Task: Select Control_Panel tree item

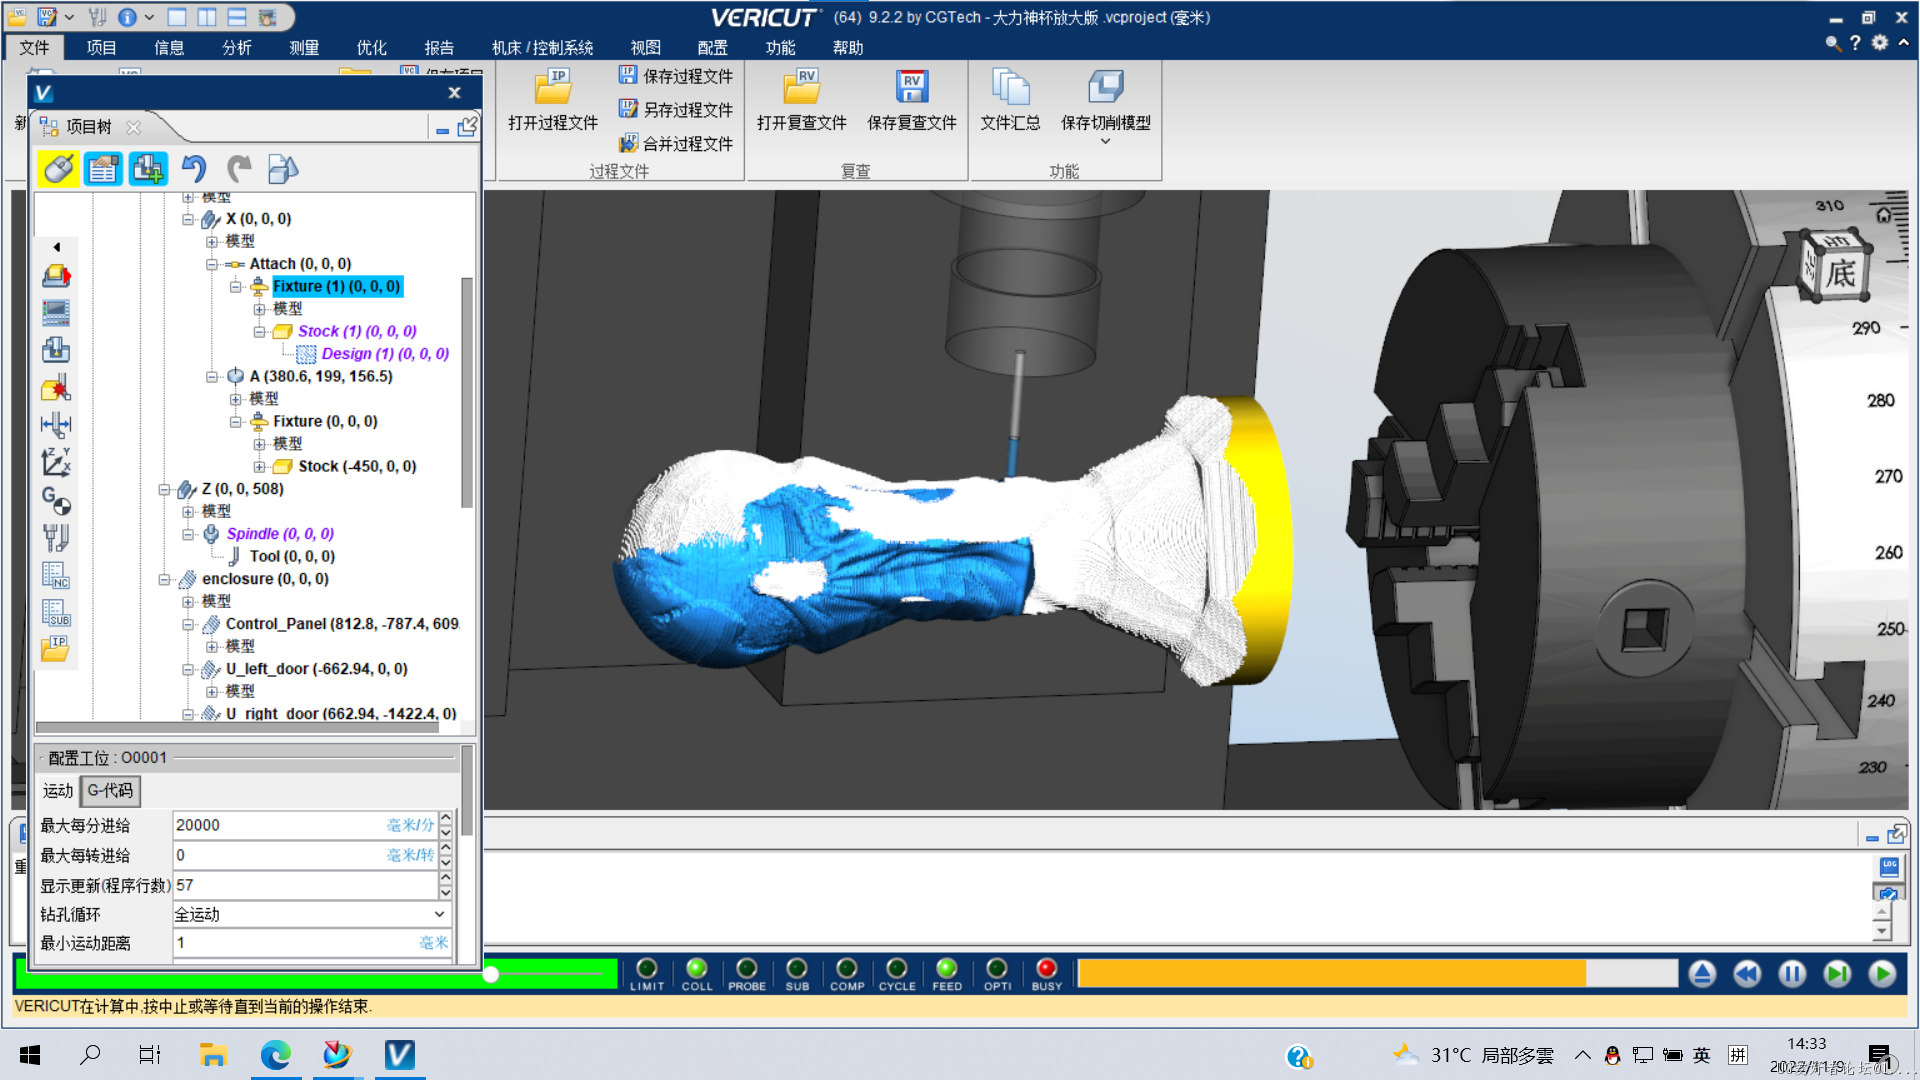Action: (342, 624)
